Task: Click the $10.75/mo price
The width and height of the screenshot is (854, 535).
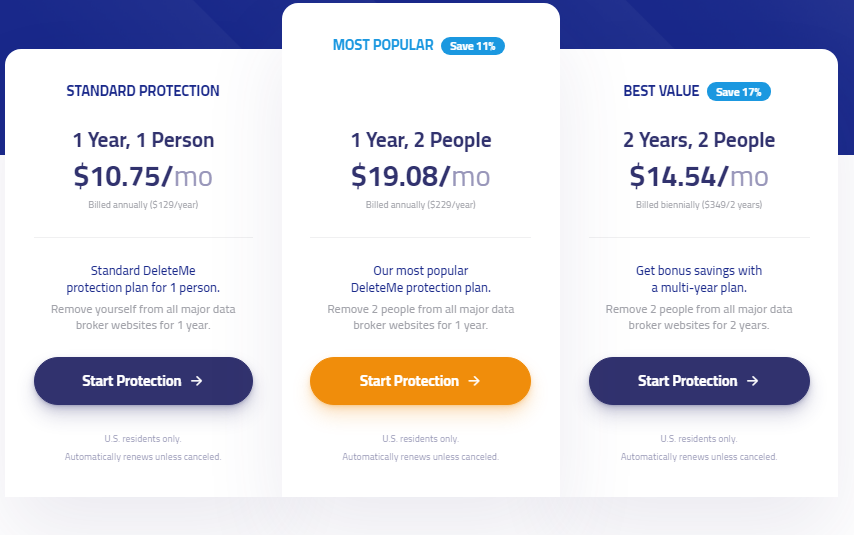Action: [x=143, y=176]
